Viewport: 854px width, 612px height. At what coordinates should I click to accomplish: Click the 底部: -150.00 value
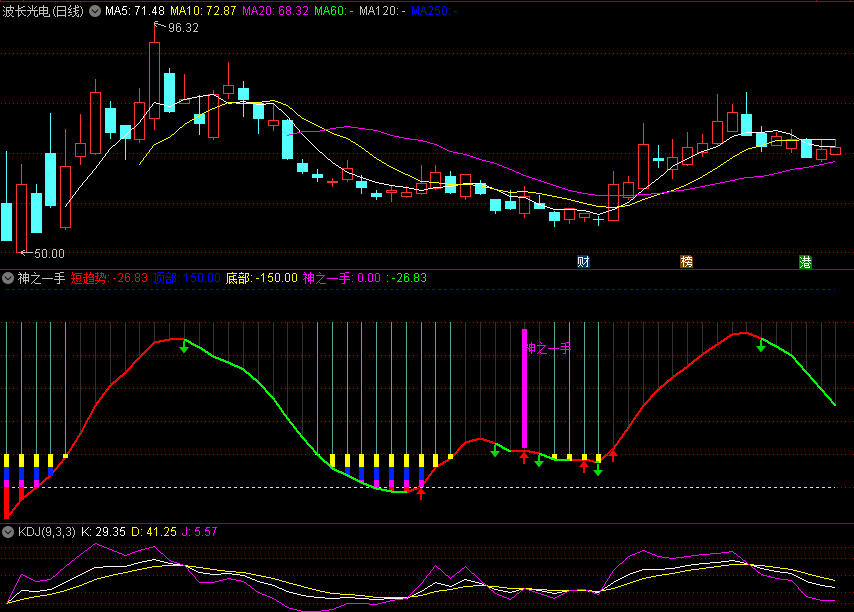pyautogui.click(x=261, y=278)
